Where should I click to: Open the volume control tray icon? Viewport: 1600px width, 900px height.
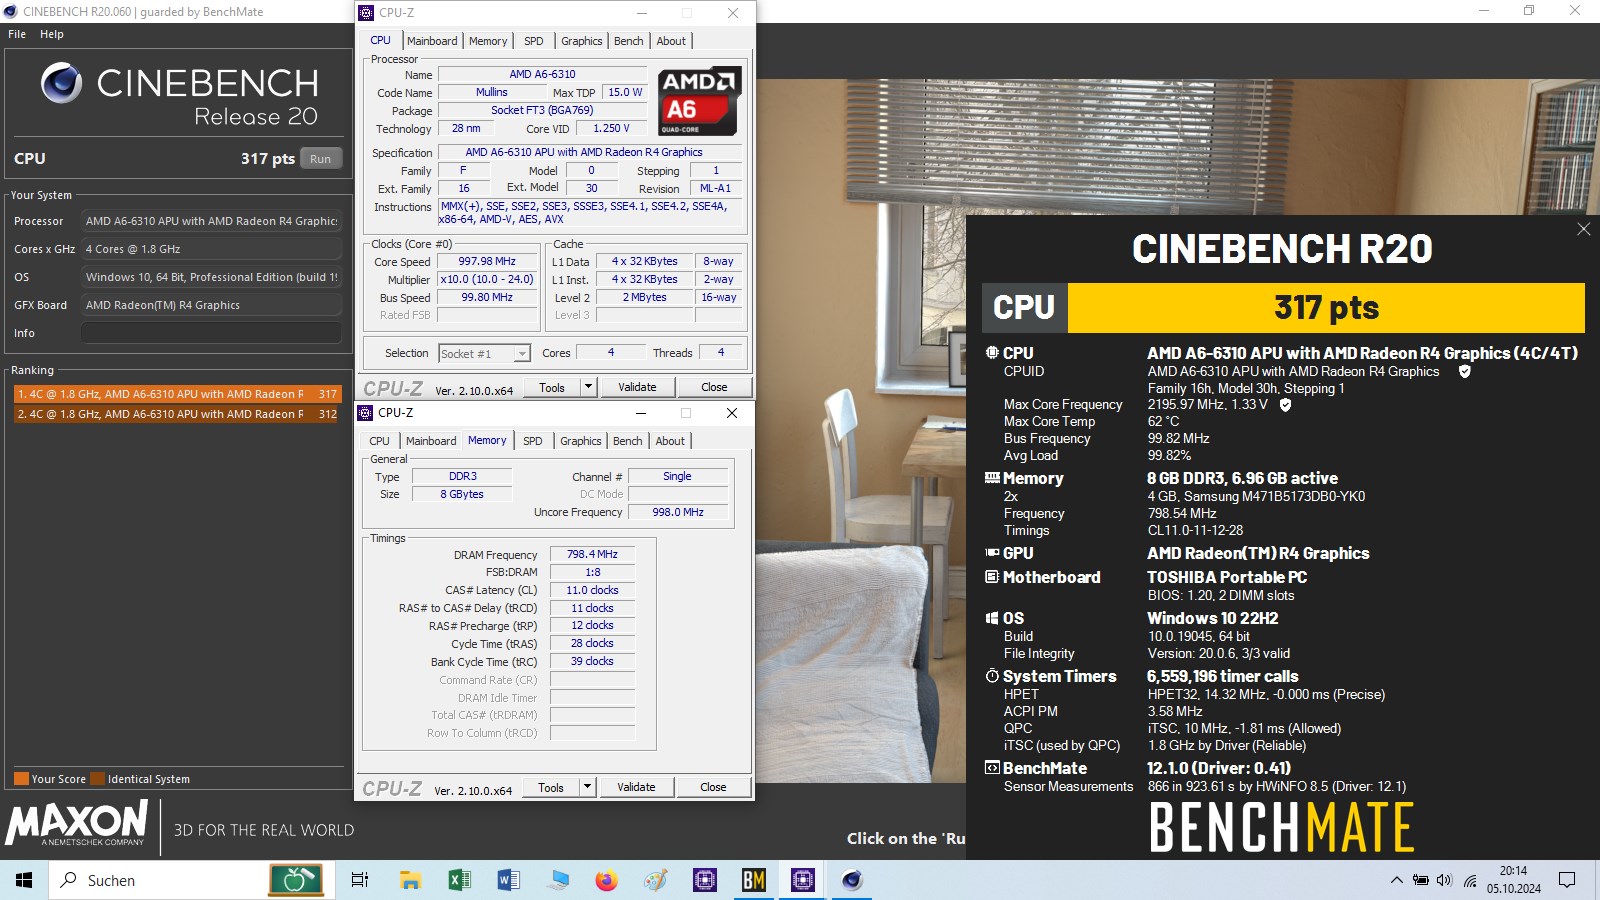click(1444, 880)
